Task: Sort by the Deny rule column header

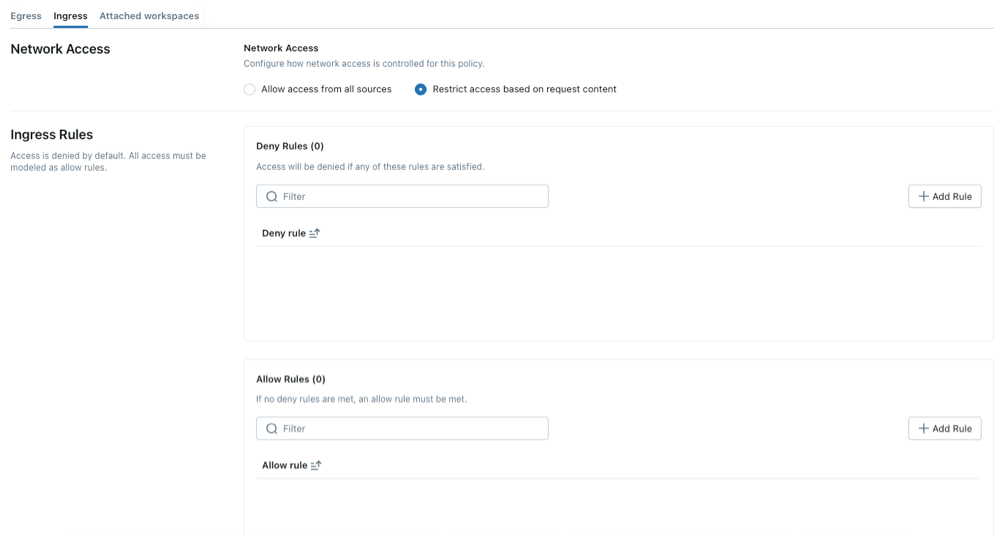Action: (284, 233)
